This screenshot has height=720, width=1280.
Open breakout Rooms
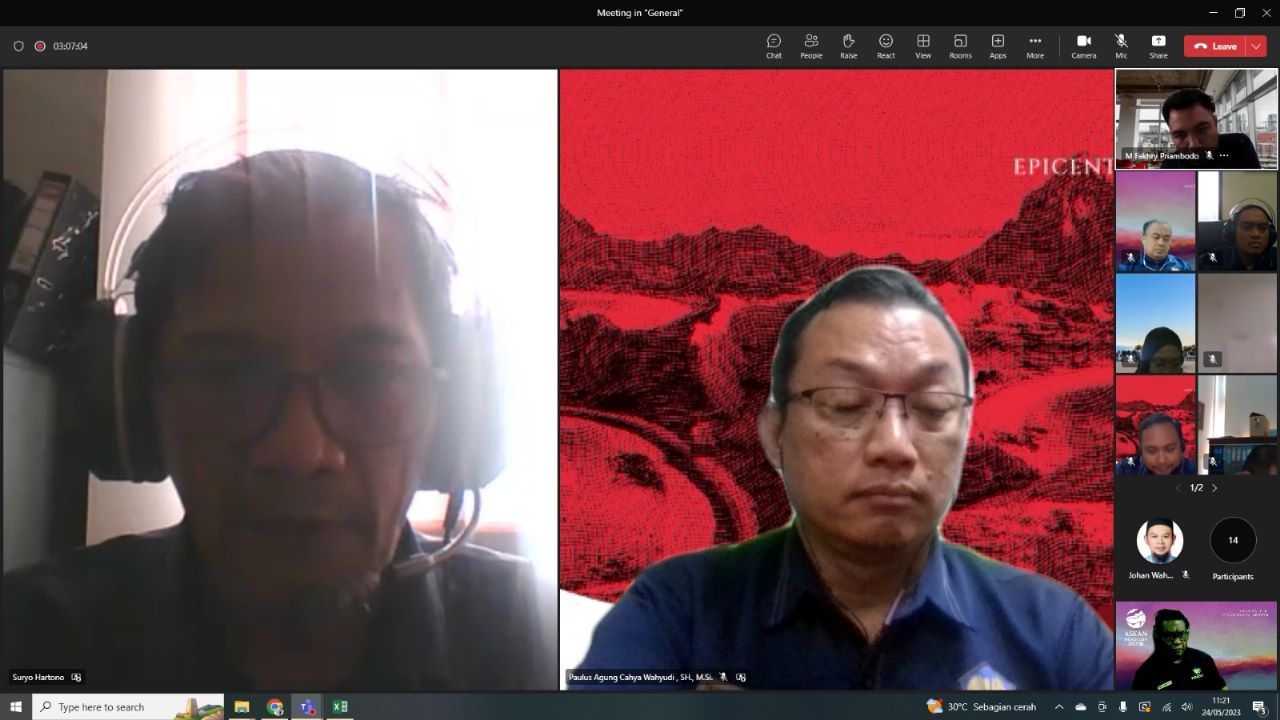point(960,46)
